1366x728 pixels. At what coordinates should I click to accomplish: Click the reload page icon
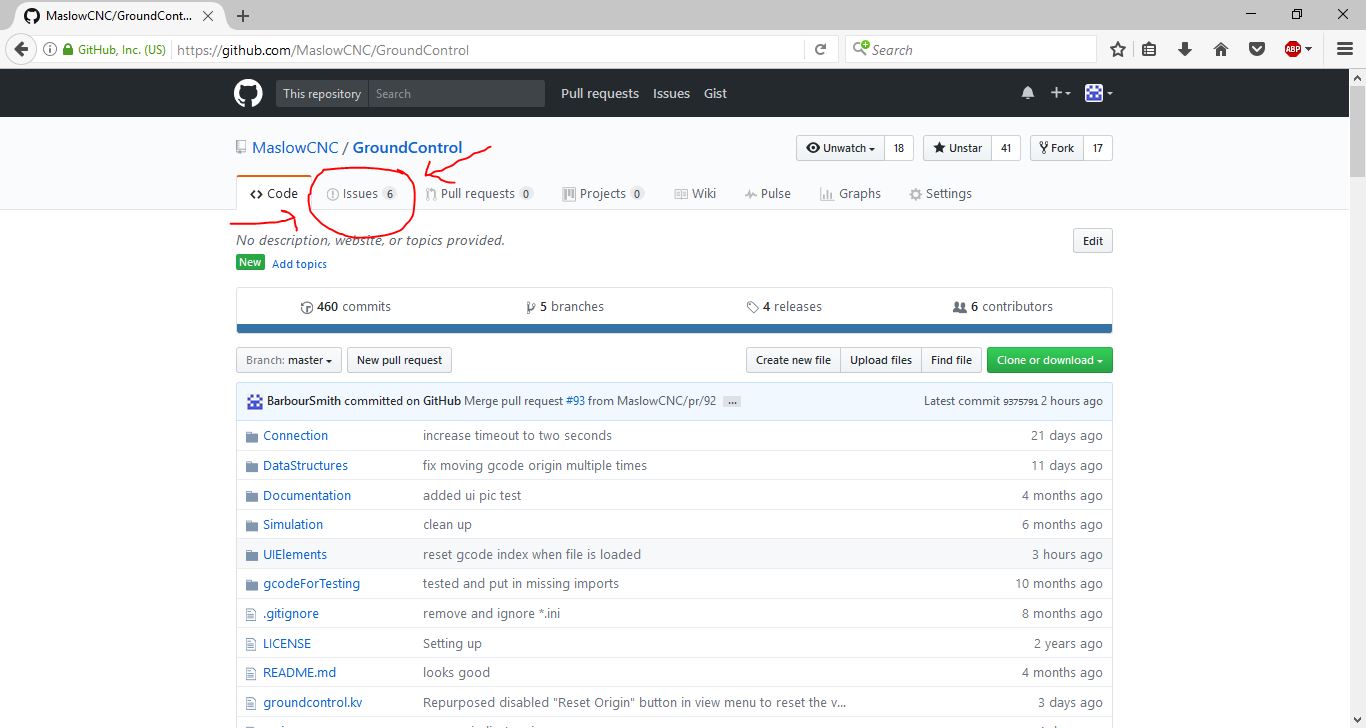click(820, 49)
